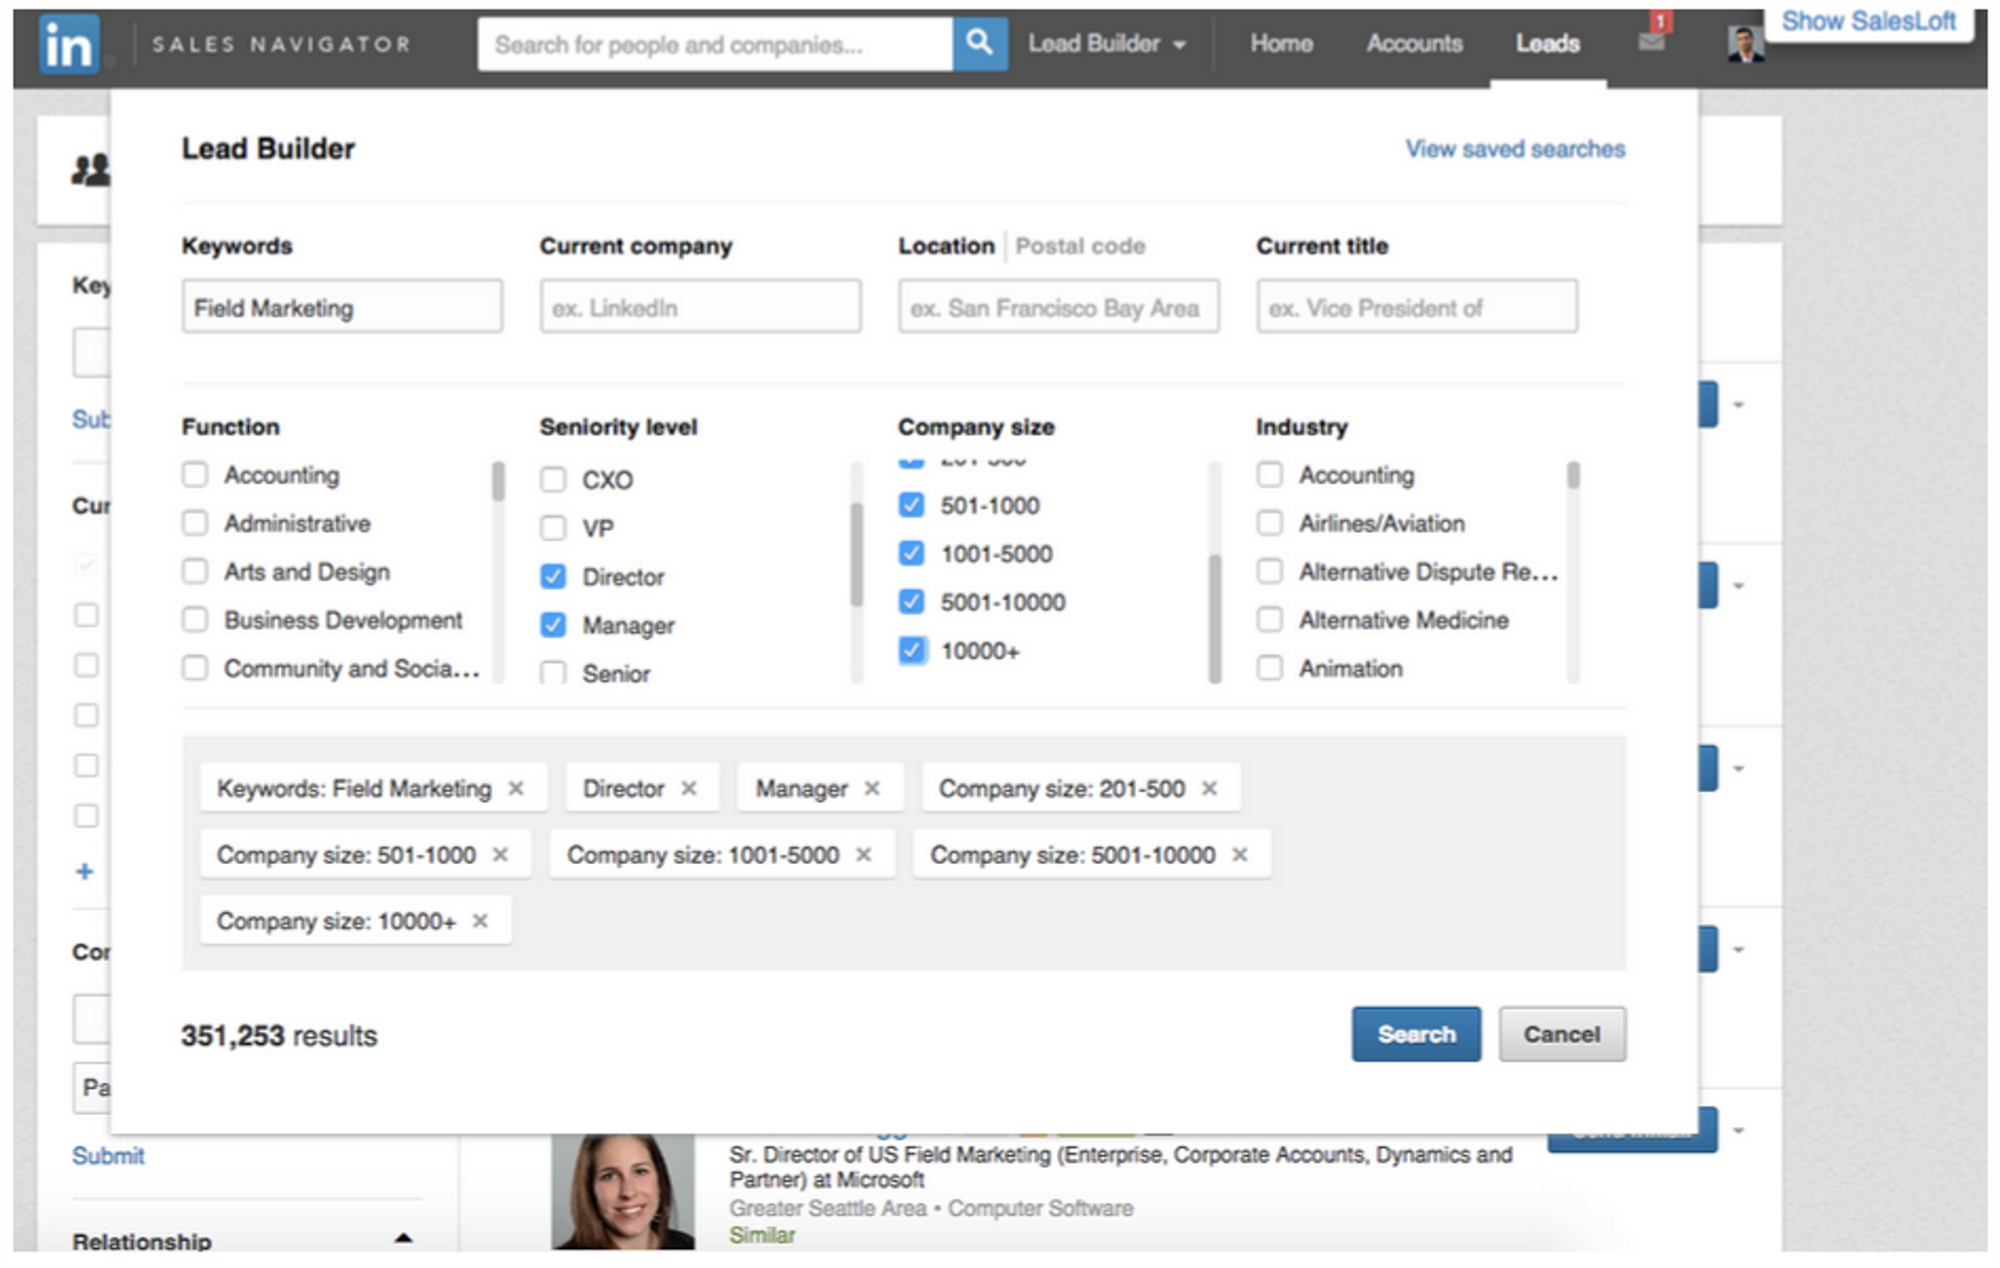The height and width of the screenshot is (1268, 2000).
Task: Click the user profile avatar
Action: point(1745,44)
